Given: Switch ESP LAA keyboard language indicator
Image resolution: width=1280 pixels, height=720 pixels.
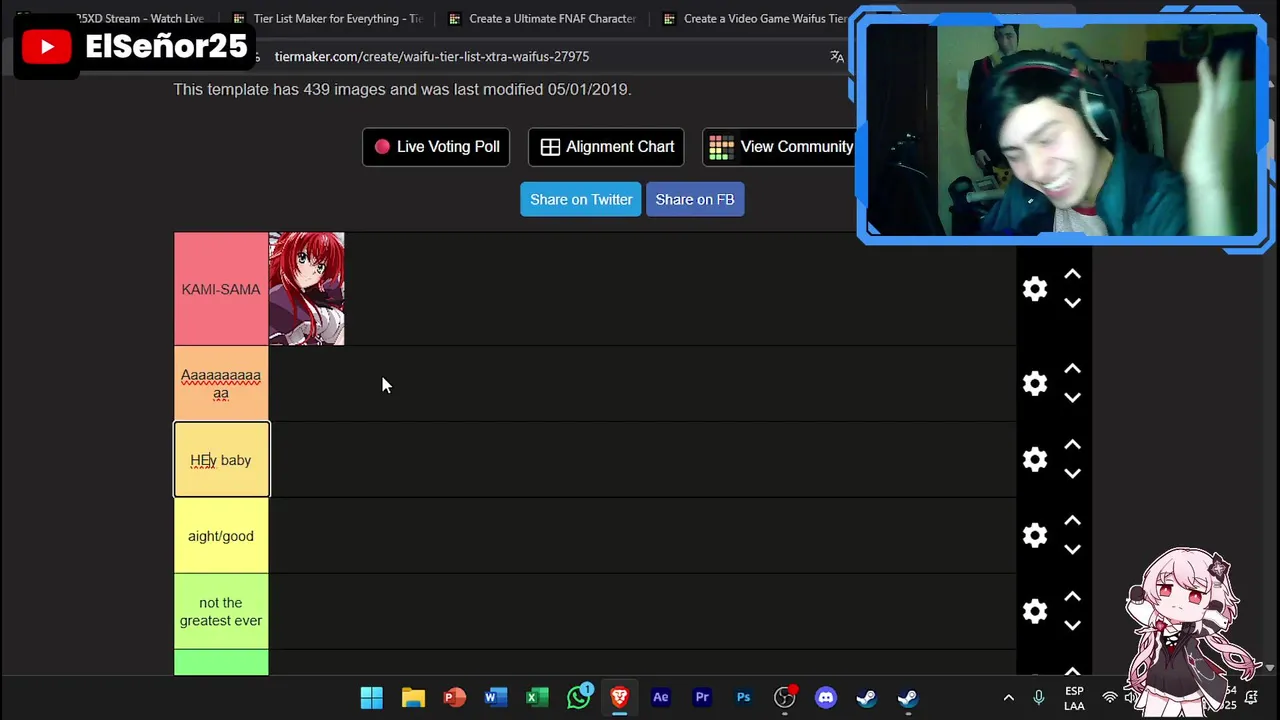Looking at the screenshot, I should pyautogui.click(x=1074, y=698).
